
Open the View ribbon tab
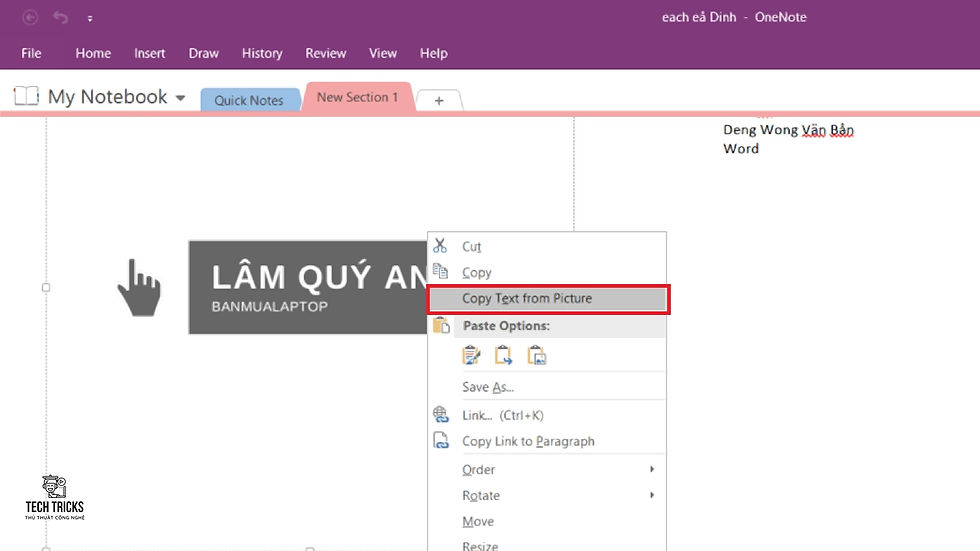pos(382,53)
